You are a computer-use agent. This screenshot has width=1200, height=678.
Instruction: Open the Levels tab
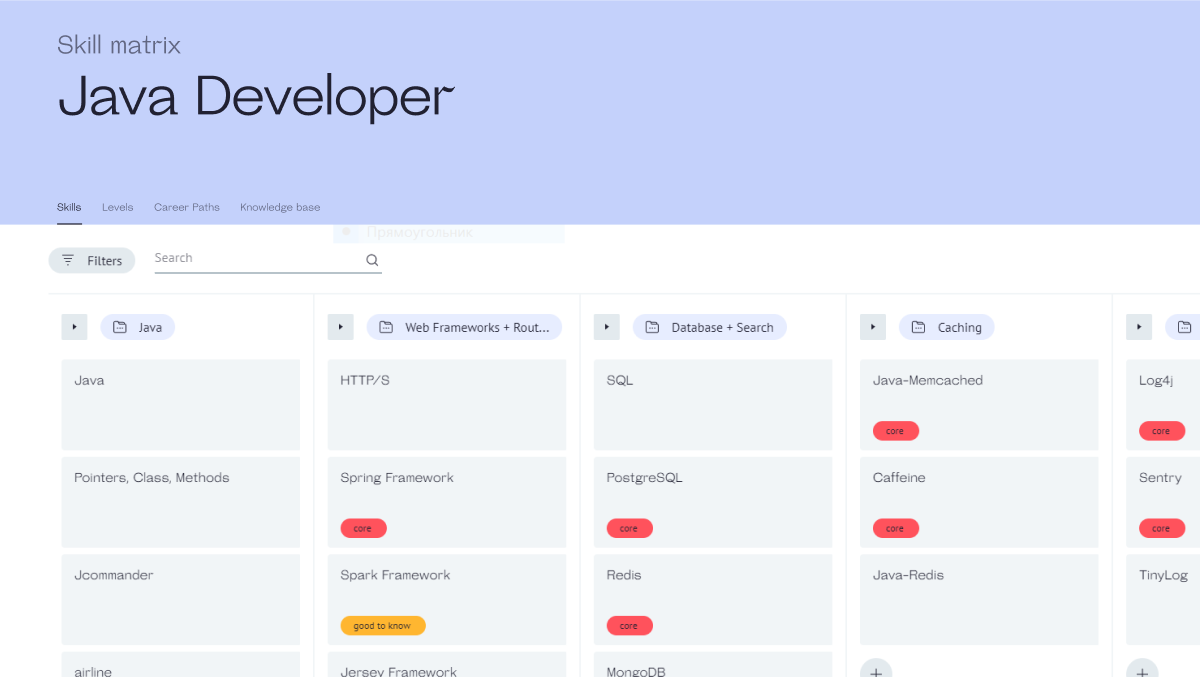pyautogui.click(x=117, y=207)
